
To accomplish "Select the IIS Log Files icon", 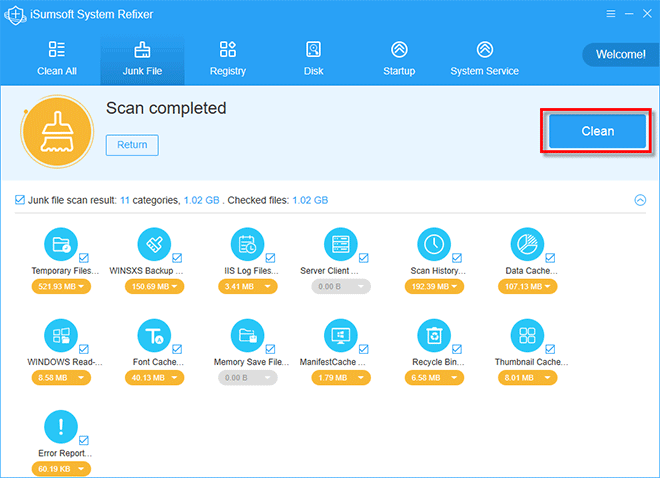I will (248, 244).
